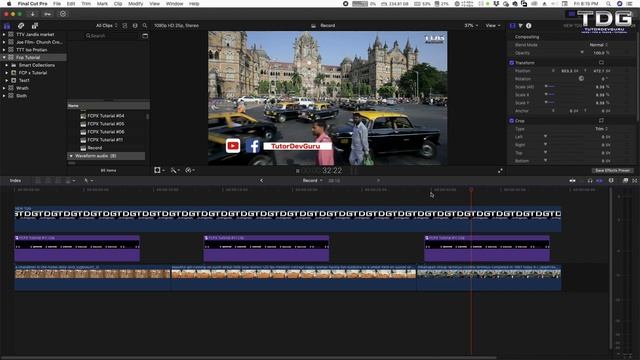Open the All Clips filter dropdown

(x=107, y=25)
